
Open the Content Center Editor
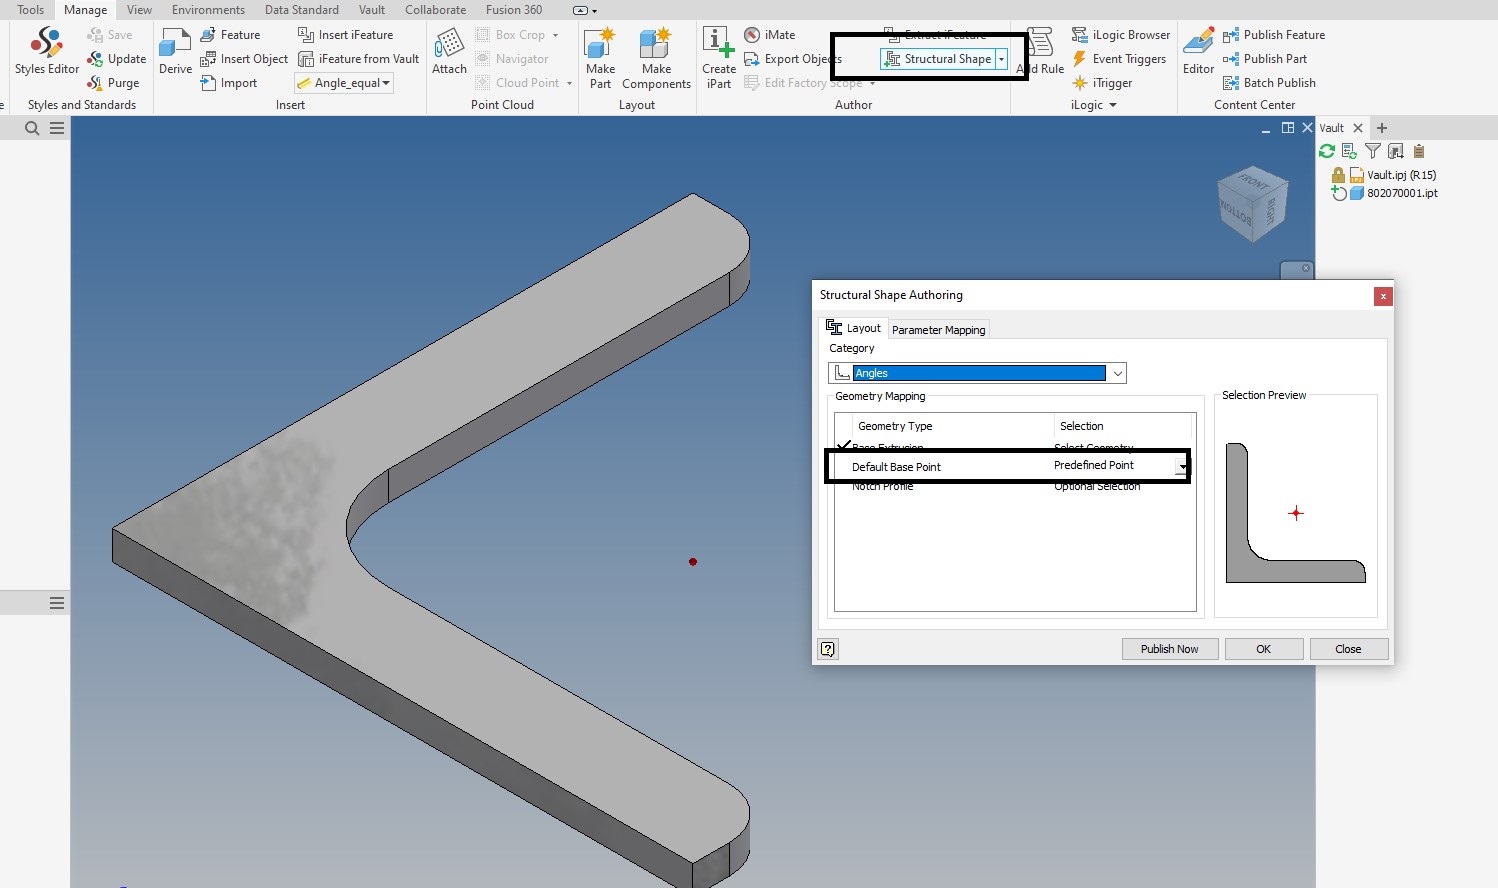(x=1198, y=51)
